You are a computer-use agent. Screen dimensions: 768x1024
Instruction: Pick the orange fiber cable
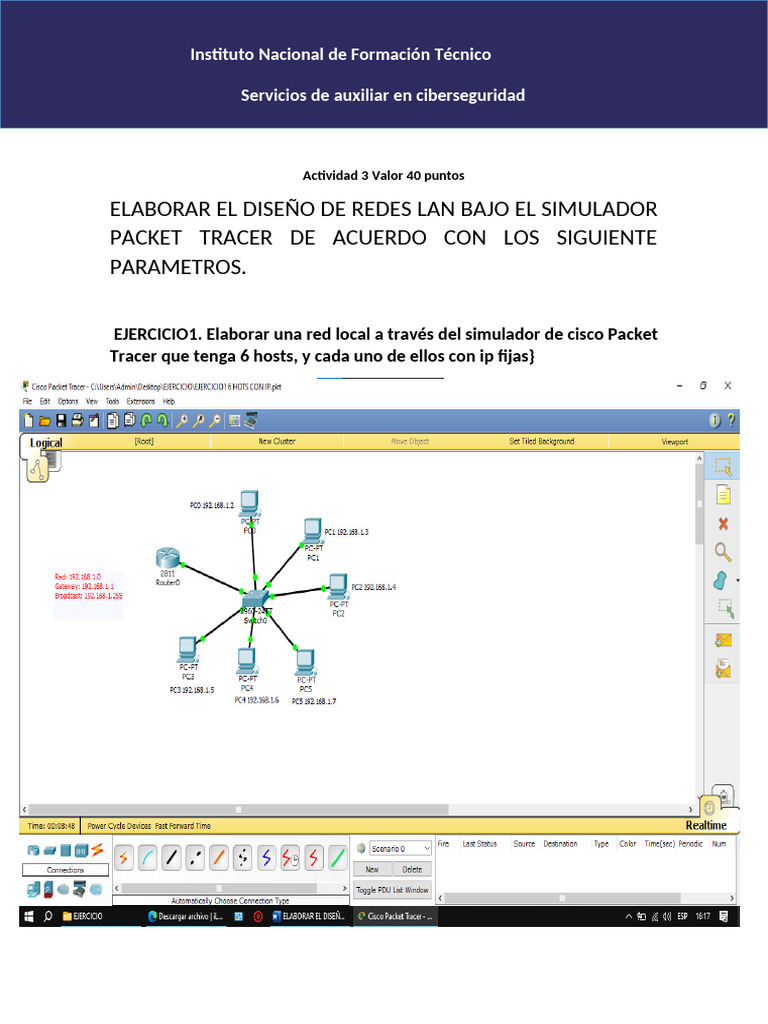click(x=219, y=857)
